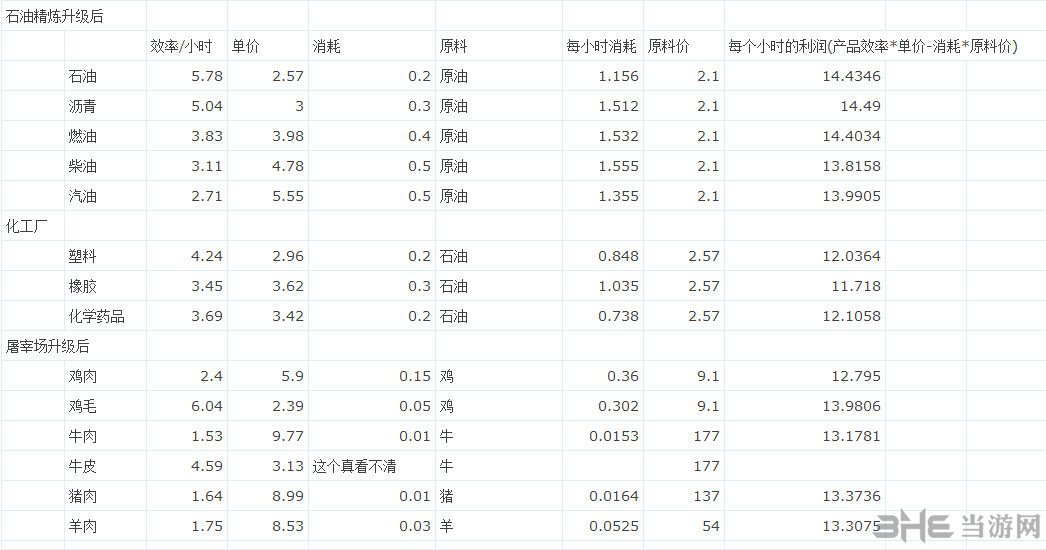Select the 橡胶 product name cell
Image resolution: width=1046 pixels, height=550 pixels.
pyautogui.click(x=83, y=286)
